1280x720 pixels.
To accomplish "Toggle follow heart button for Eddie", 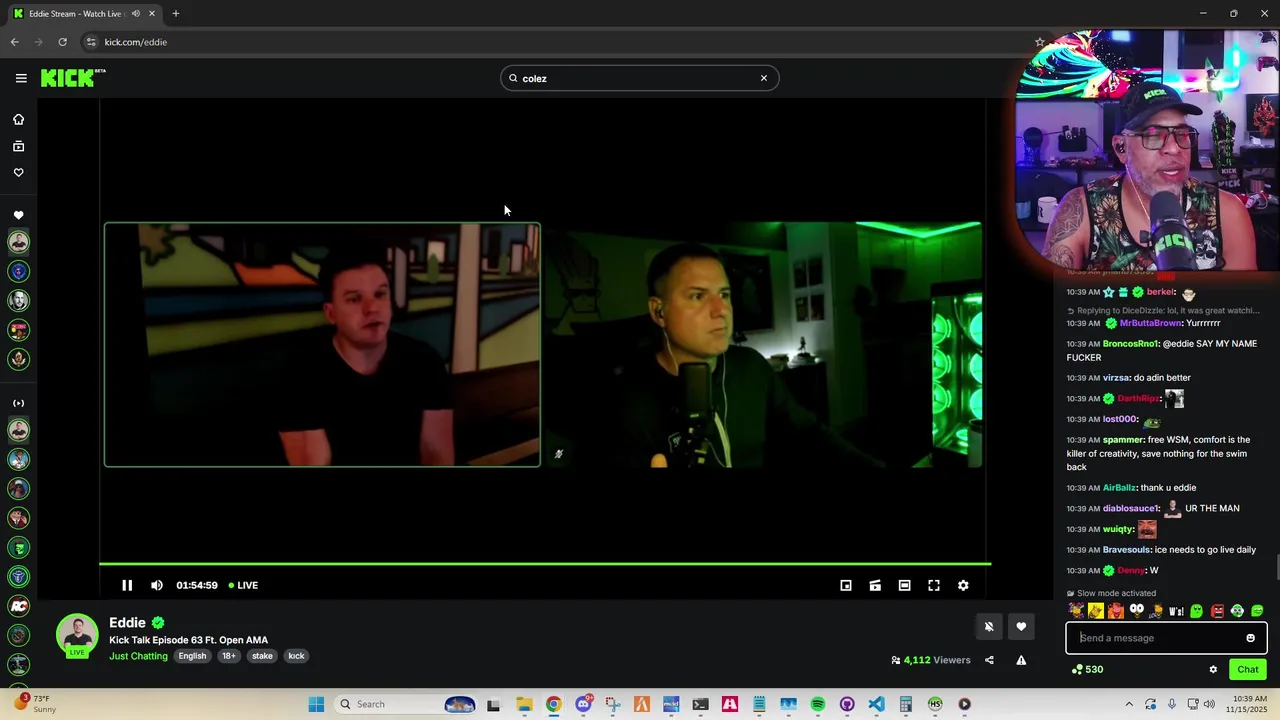I will (1021, 627).
